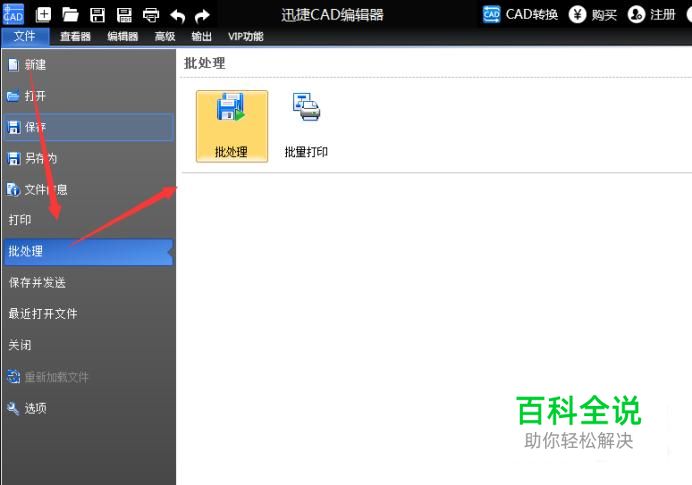The image size is (692, 485).
Task: Click the 打开 folder icon in the sidebar
Action: (x=13, y=96)
